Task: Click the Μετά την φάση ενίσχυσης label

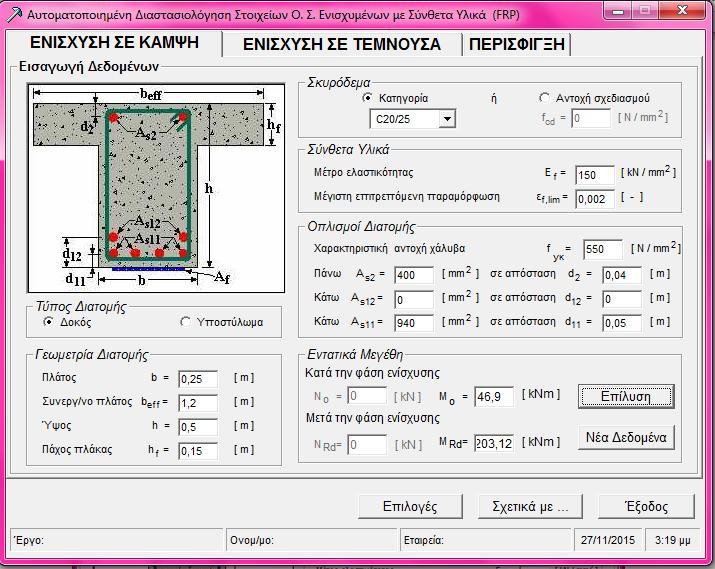Action: [x=372, y=418]
